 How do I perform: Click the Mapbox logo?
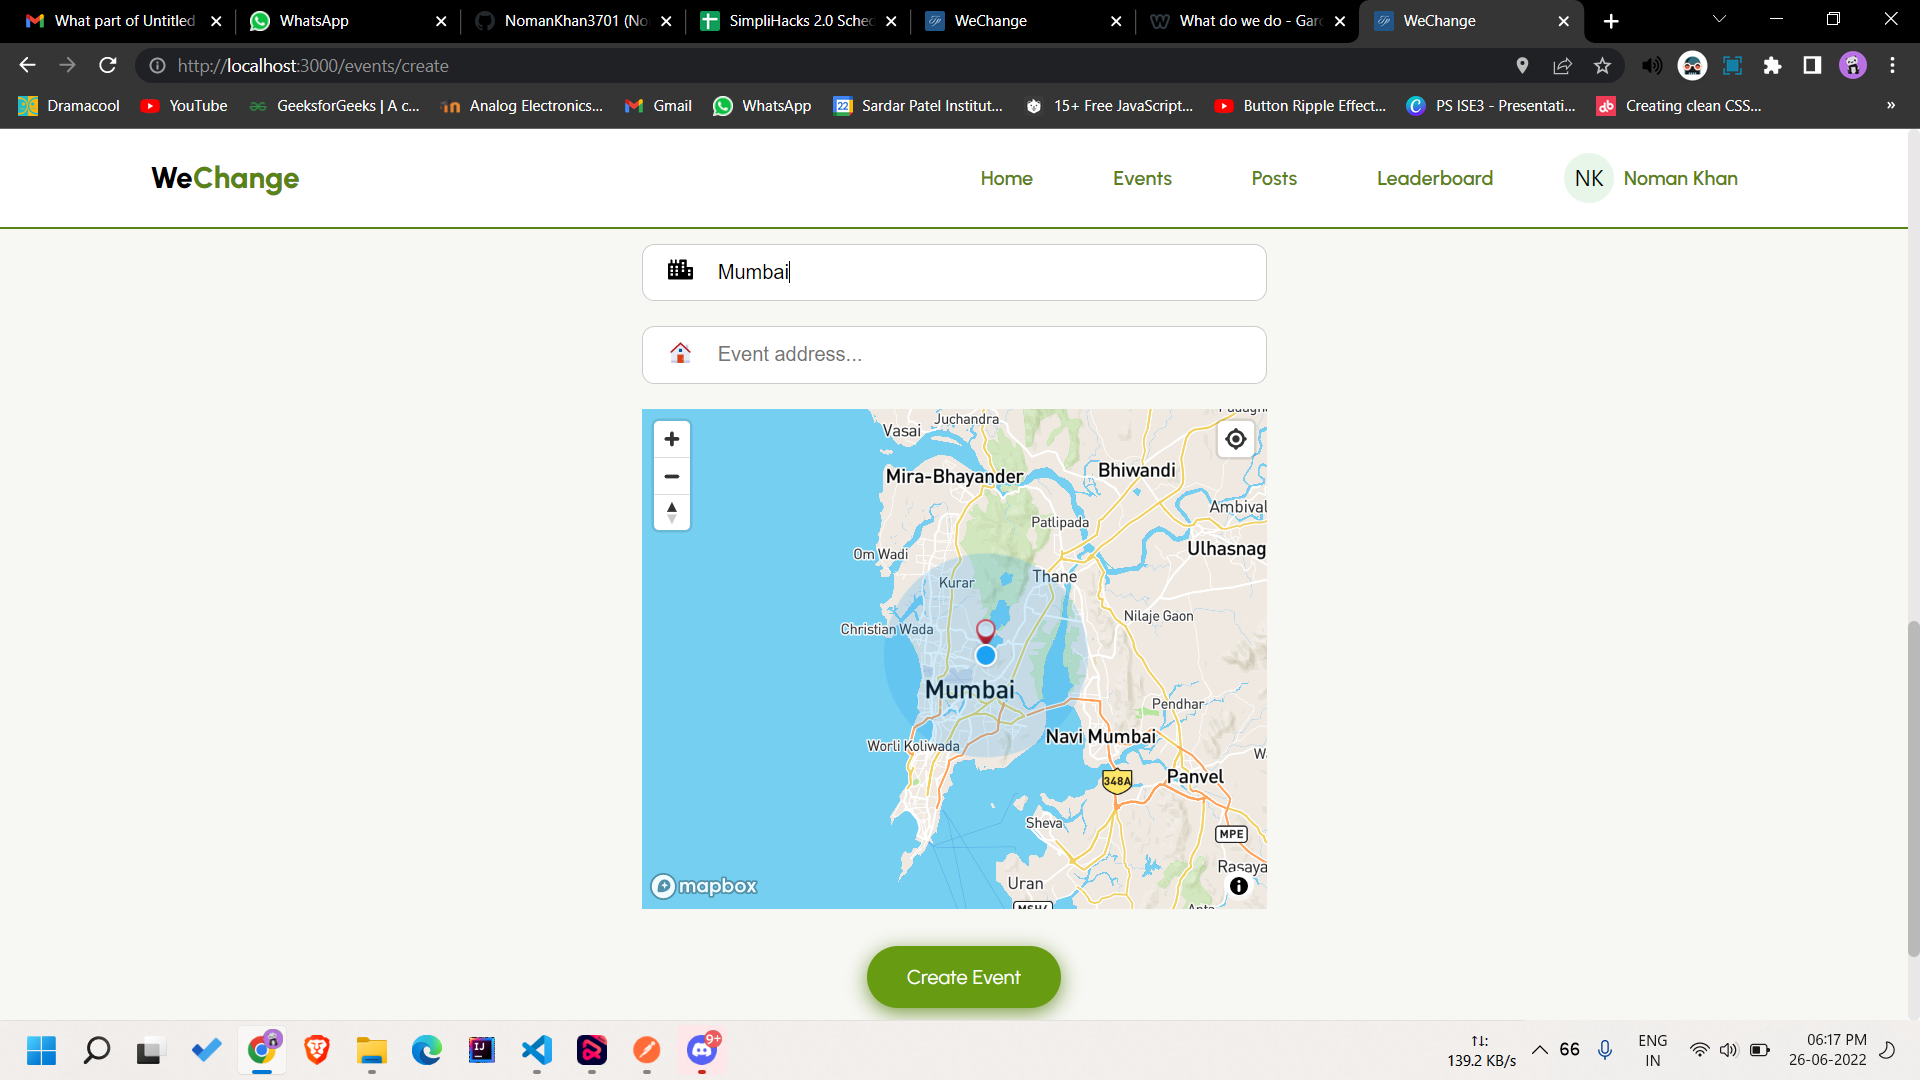[704, 886]
